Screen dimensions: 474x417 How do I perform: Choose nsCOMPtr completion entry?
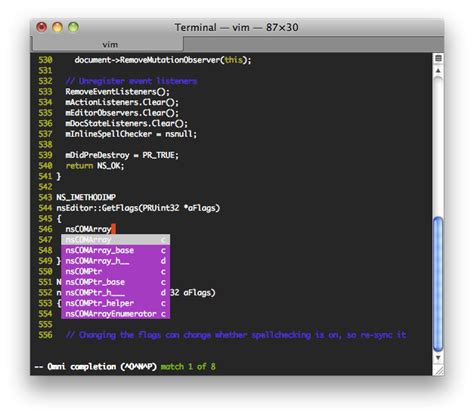[115, 272]
